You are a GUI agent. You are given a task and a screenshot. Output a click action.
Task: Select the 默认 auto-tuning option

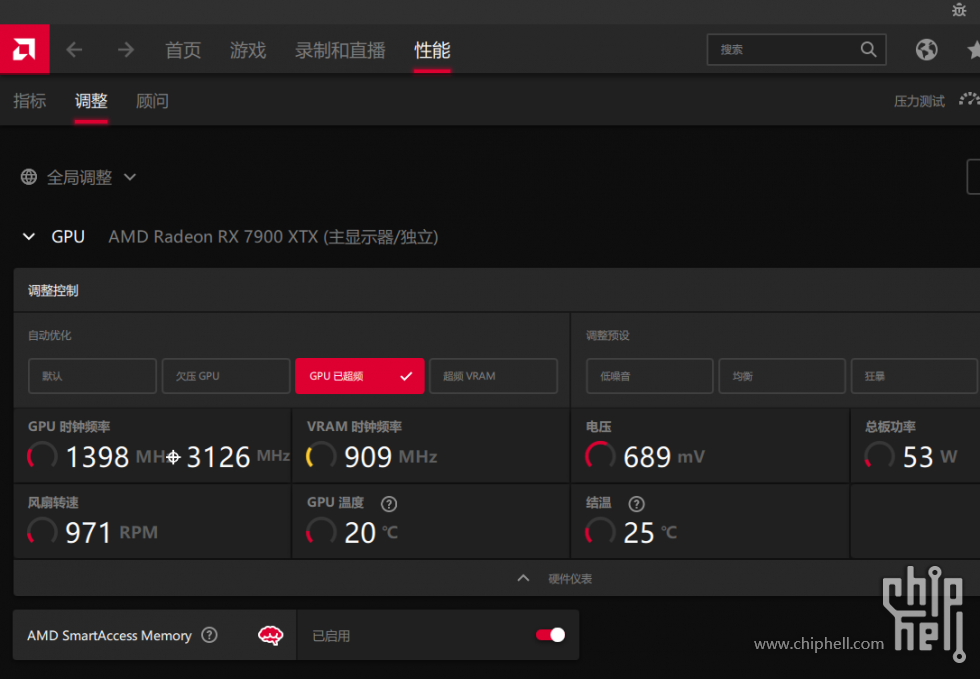[92, 376]
